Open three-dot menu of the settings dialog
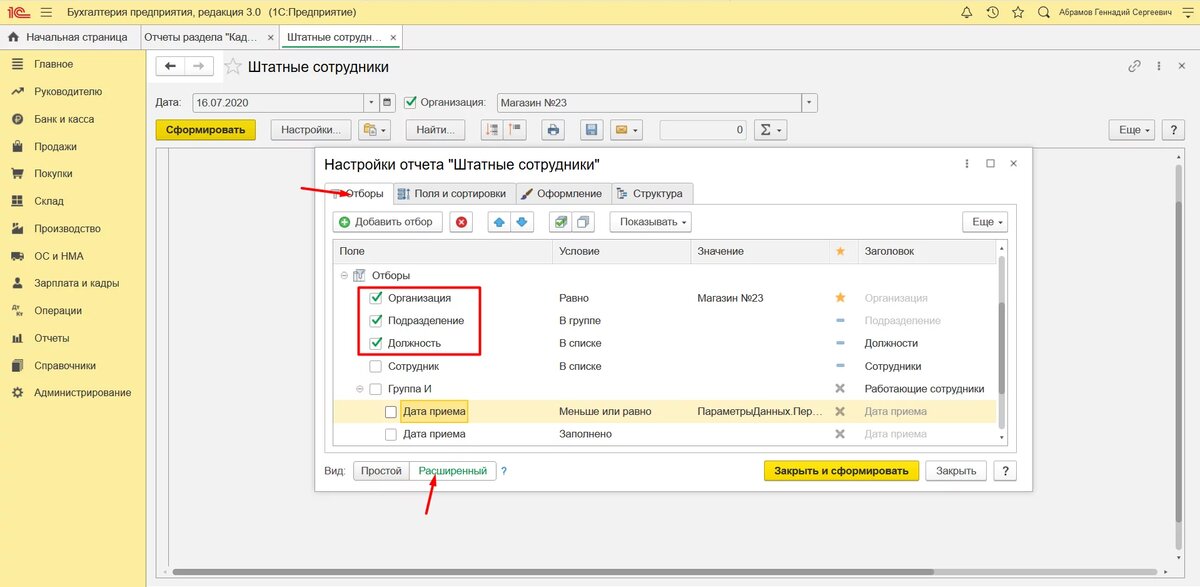 (966, 163)
